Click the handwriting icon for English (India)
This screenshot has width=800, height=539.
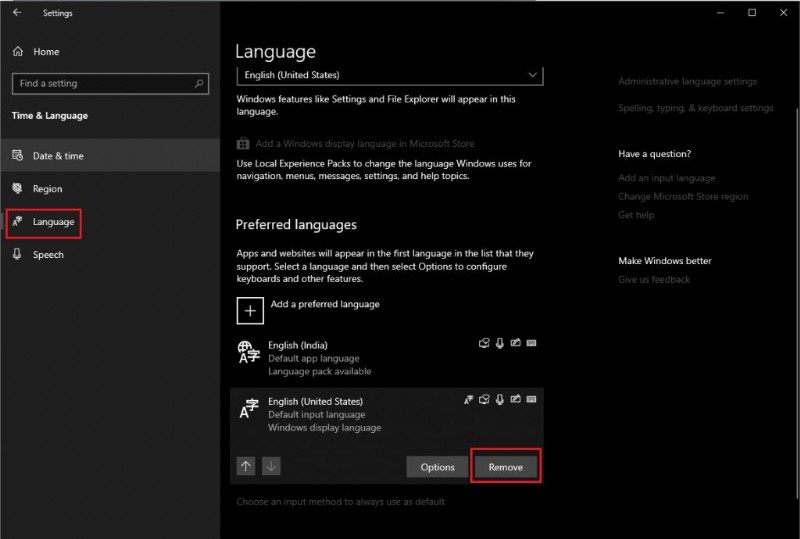coord(515,342)
